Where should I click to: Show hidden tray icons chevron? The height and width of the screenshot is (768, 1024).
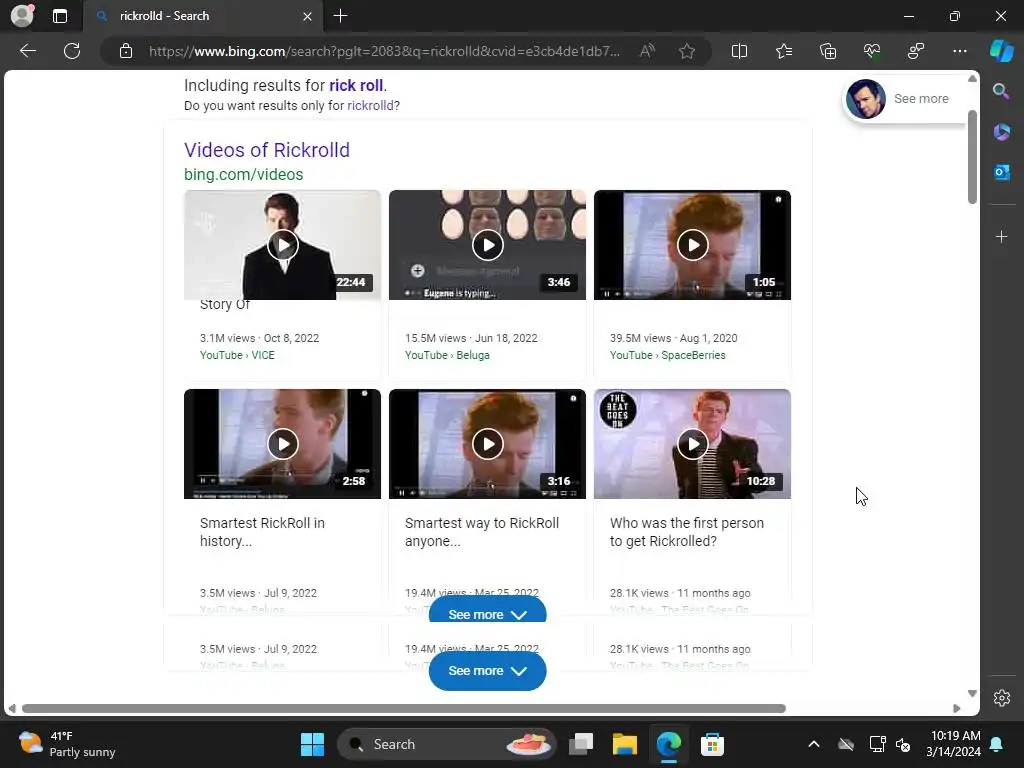[x=814, y=744]
